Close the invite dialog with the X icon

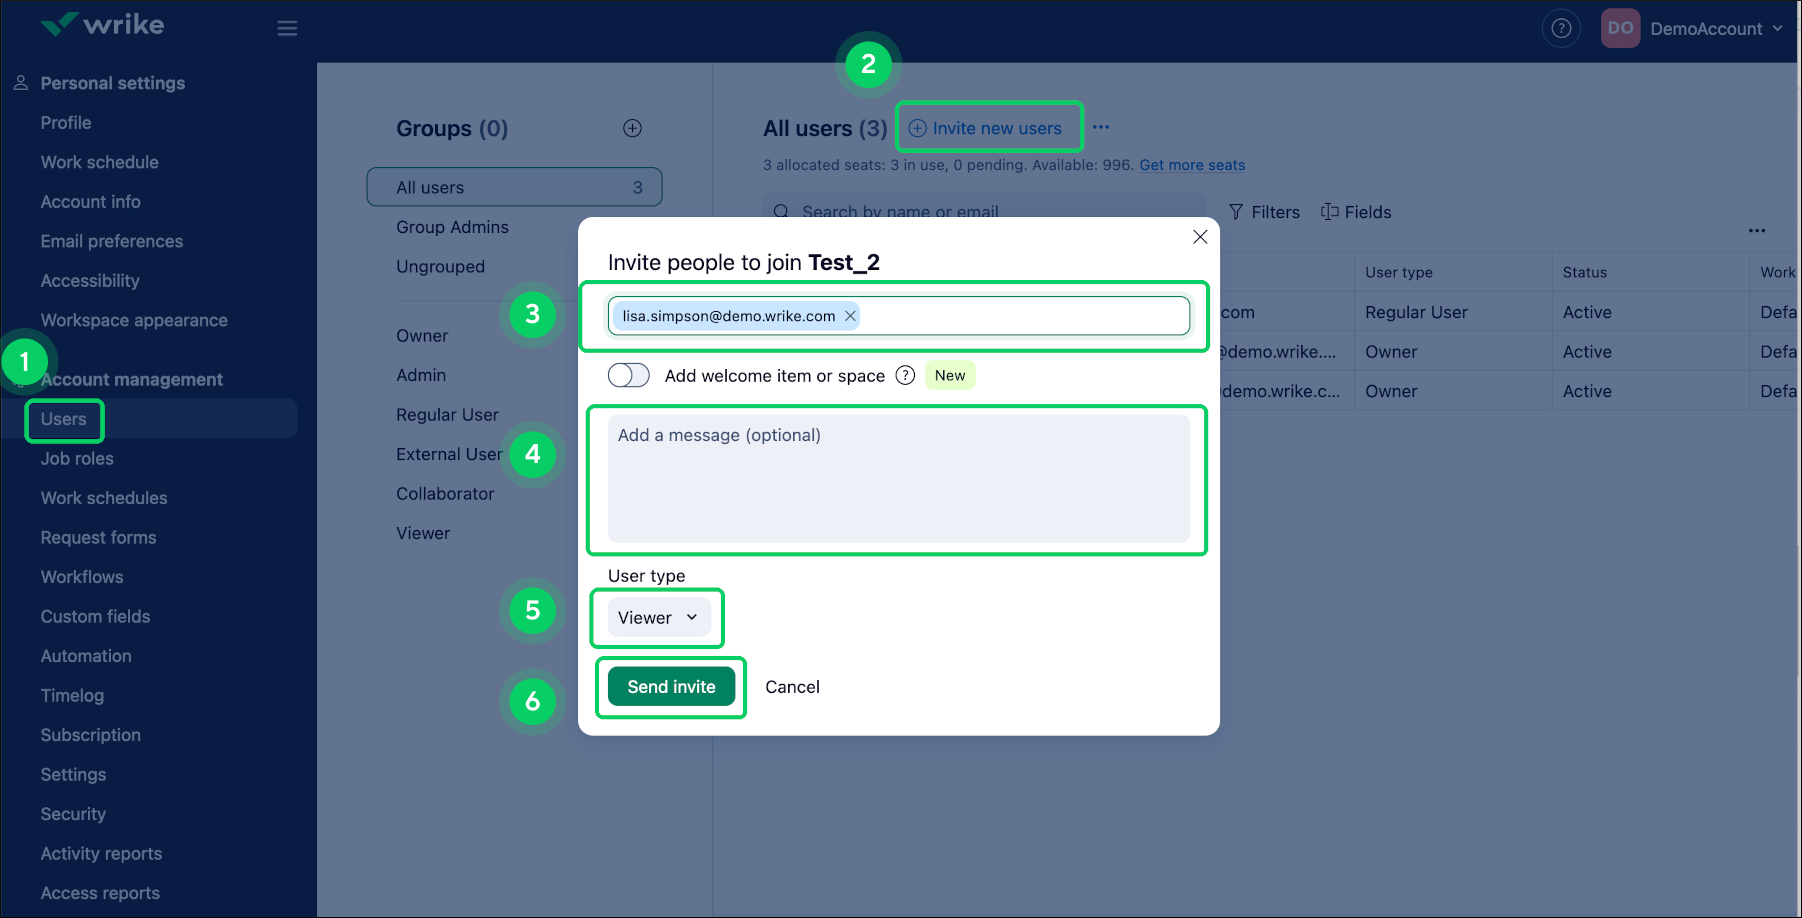click(1200, 237)
